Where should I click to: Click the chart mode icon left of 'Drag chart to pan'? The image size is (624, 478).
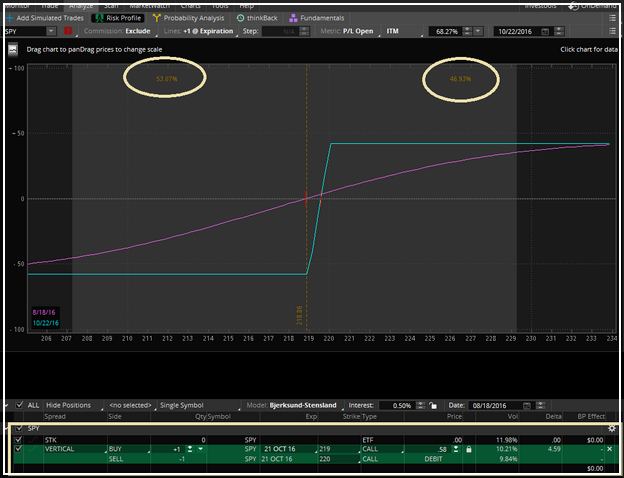click(x=14, y=50)
